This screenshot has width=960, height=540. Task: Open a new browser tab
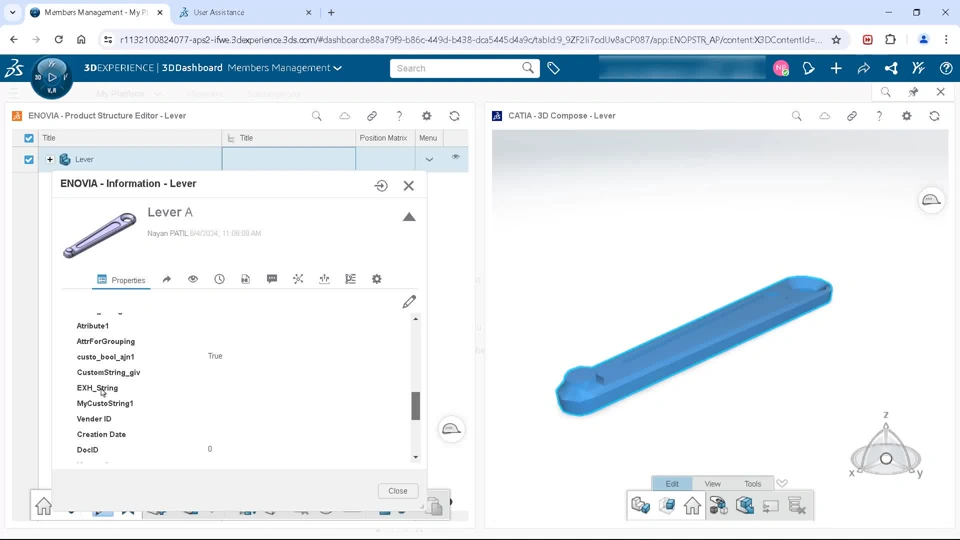point(331,12)
